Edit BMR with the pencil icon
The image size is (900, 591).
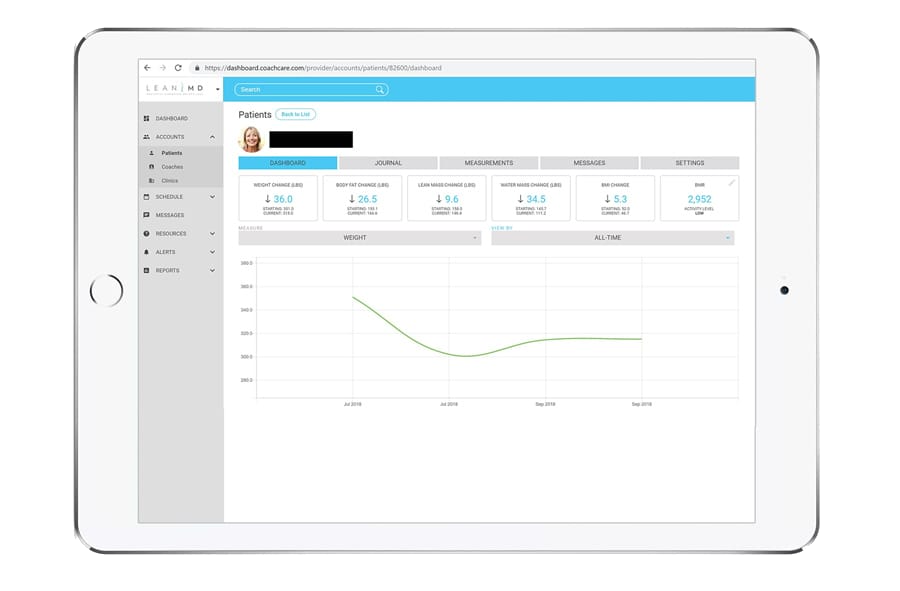pos(731,183)
